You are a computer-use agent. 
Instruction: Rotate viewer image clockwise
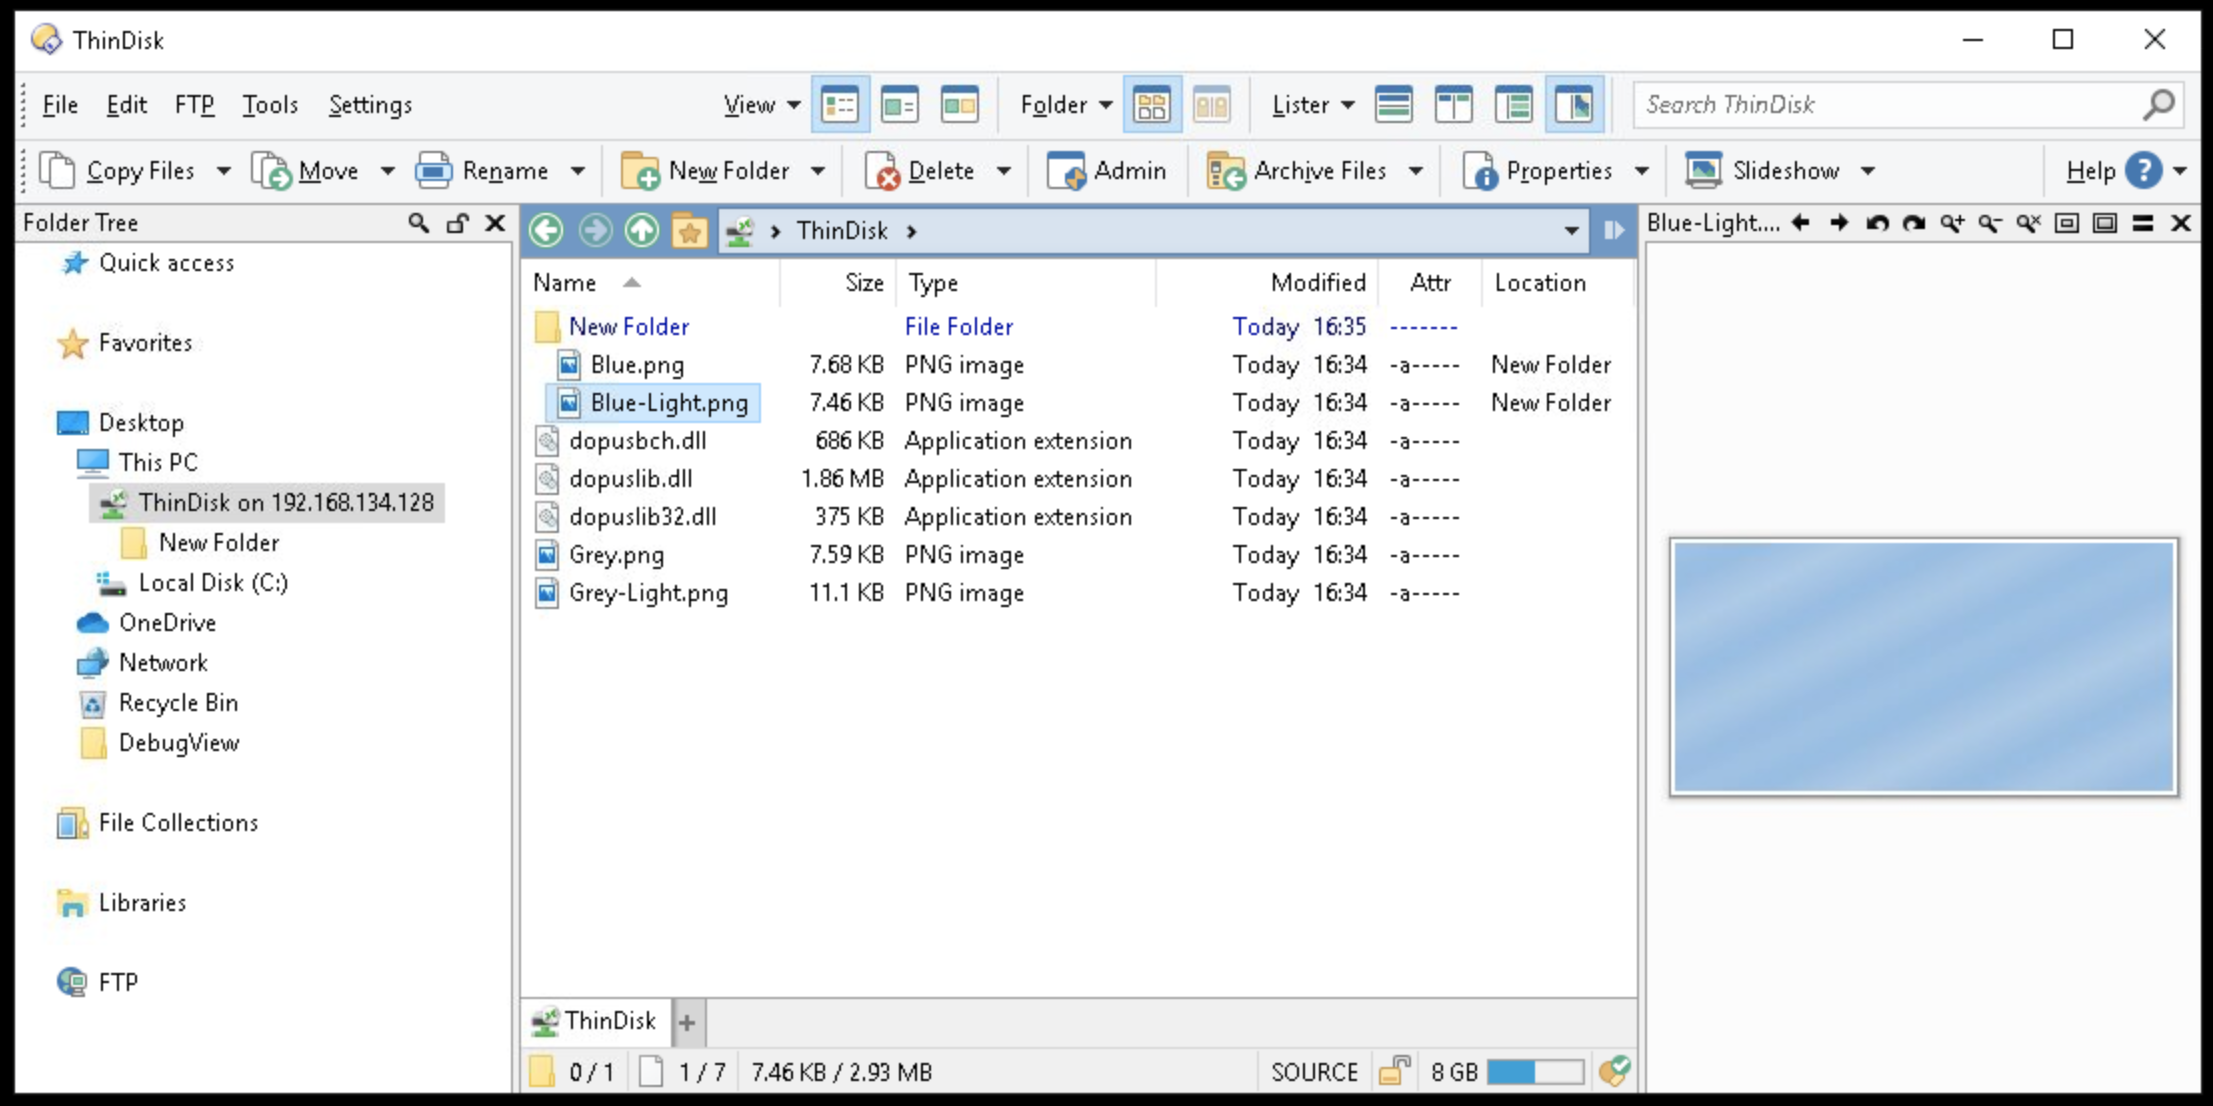click(x=1915, y=223)
